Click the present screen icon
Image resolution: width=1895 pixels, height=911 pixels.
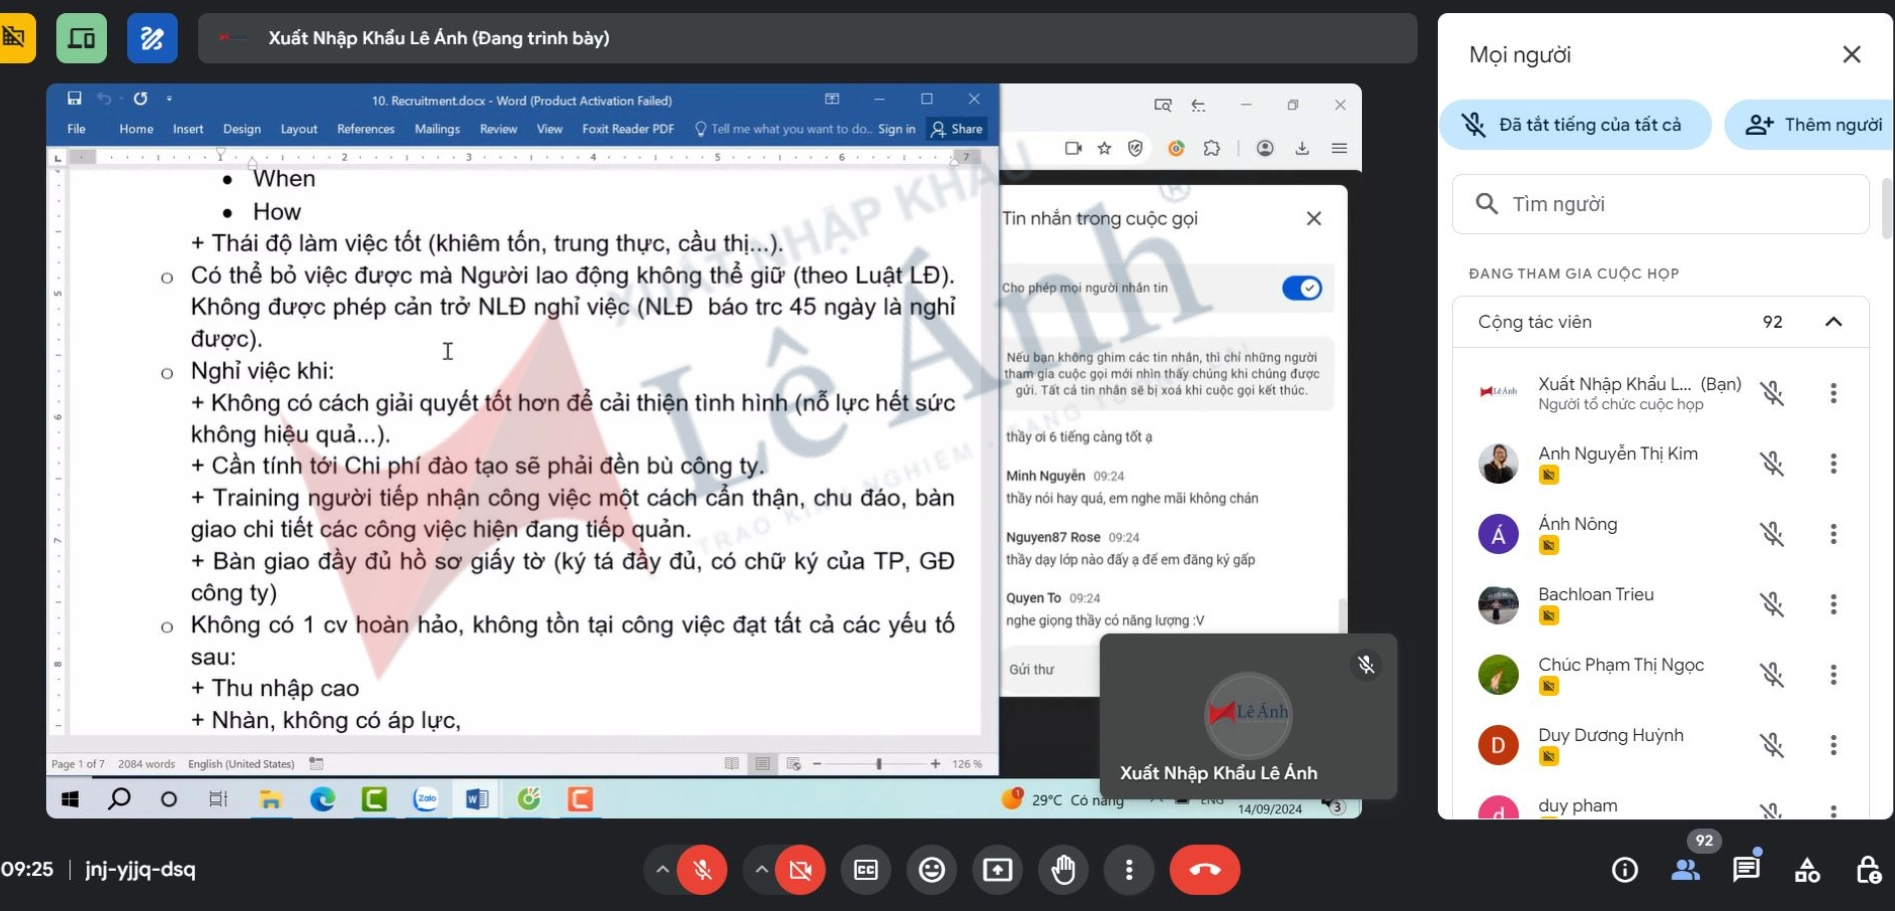pyautogui.click(x=997, y=870)
